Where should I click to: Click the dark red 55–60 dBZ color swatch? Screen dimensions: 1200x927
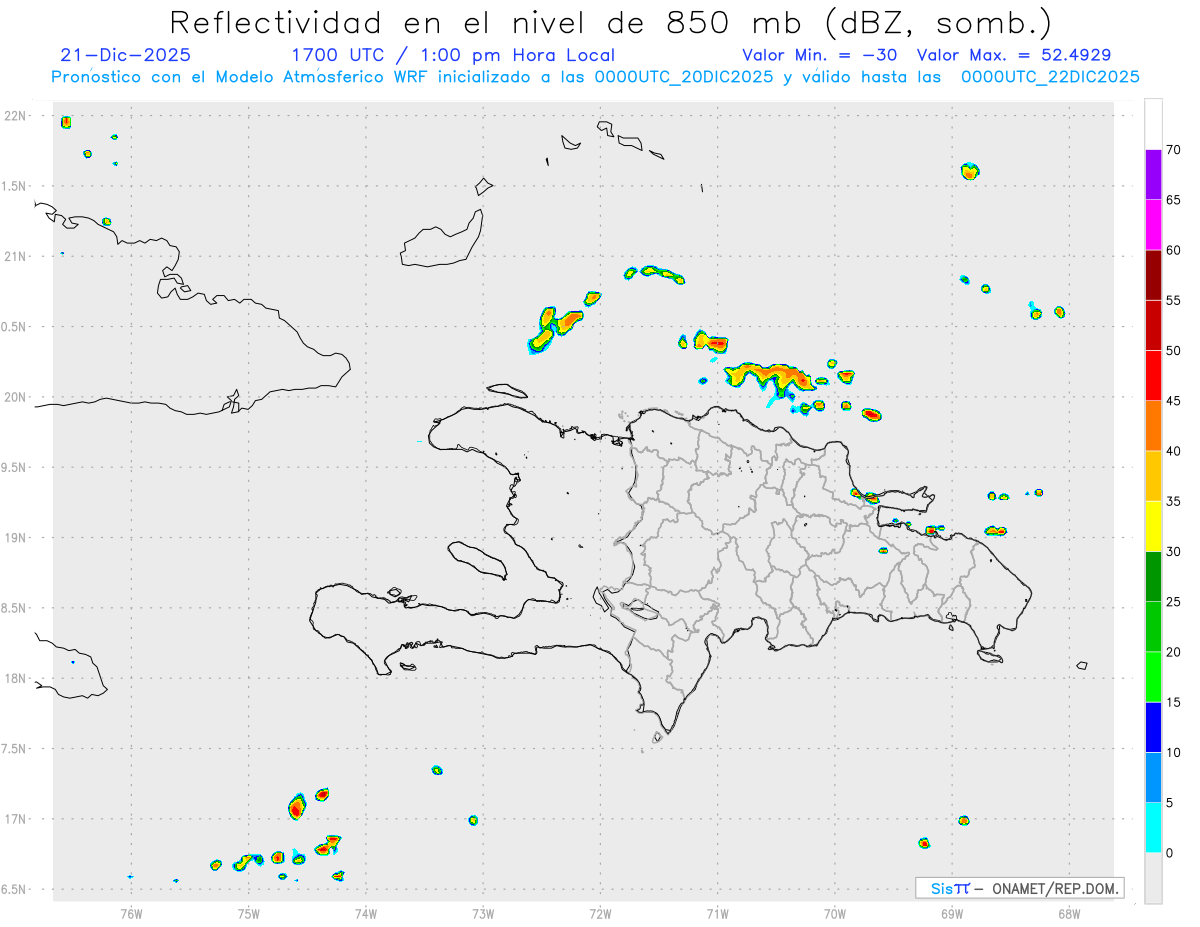point(1153,275)
